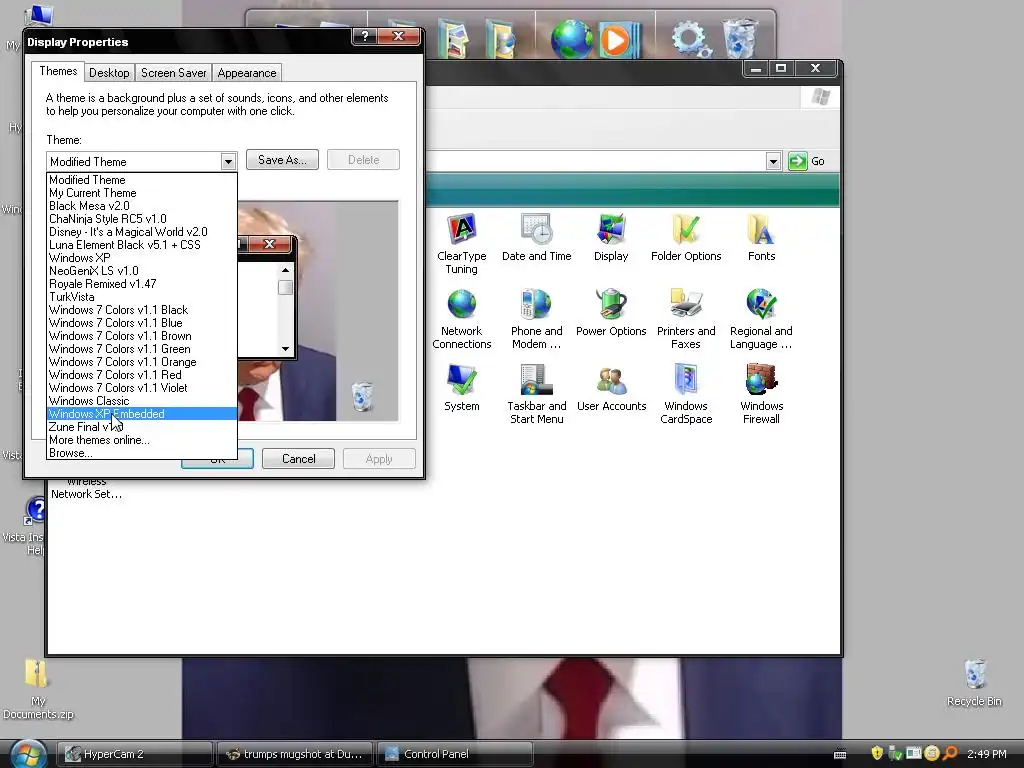Select My Documents.zip desktop icon

coord(37,689)
